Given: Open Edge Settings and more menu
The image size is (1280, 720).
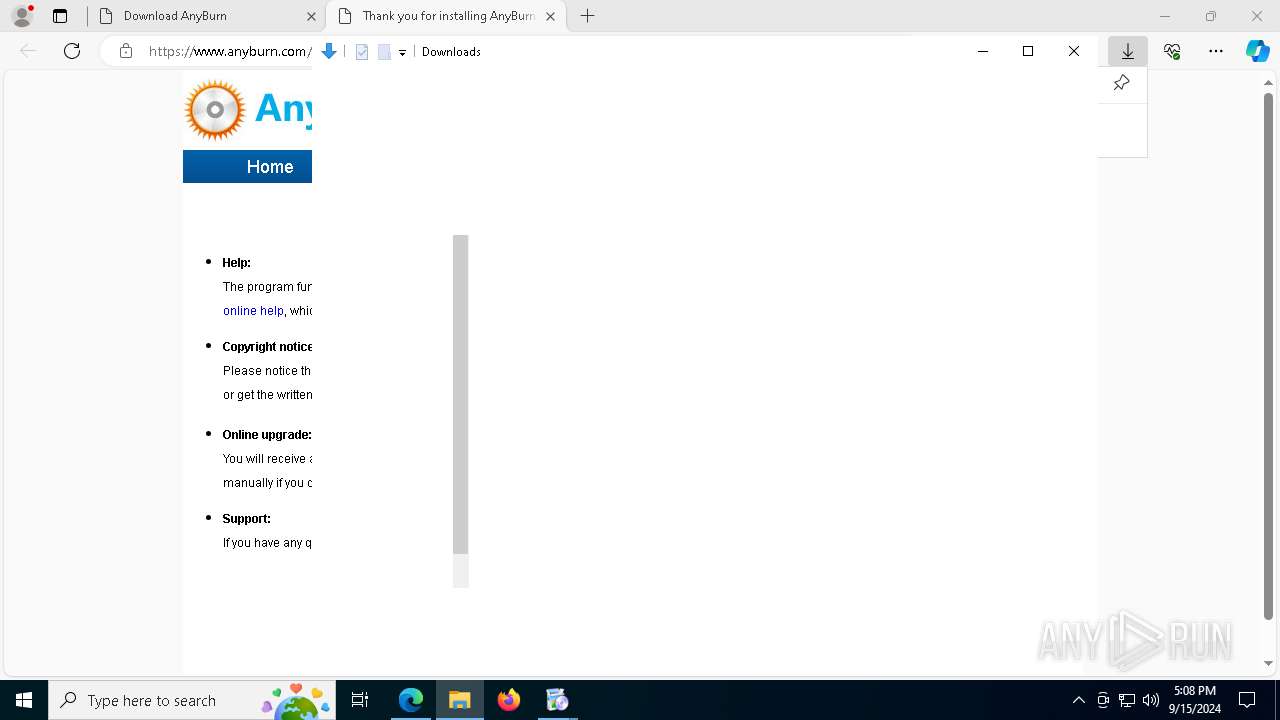Looking at the screenshot, I should 1216,51.
